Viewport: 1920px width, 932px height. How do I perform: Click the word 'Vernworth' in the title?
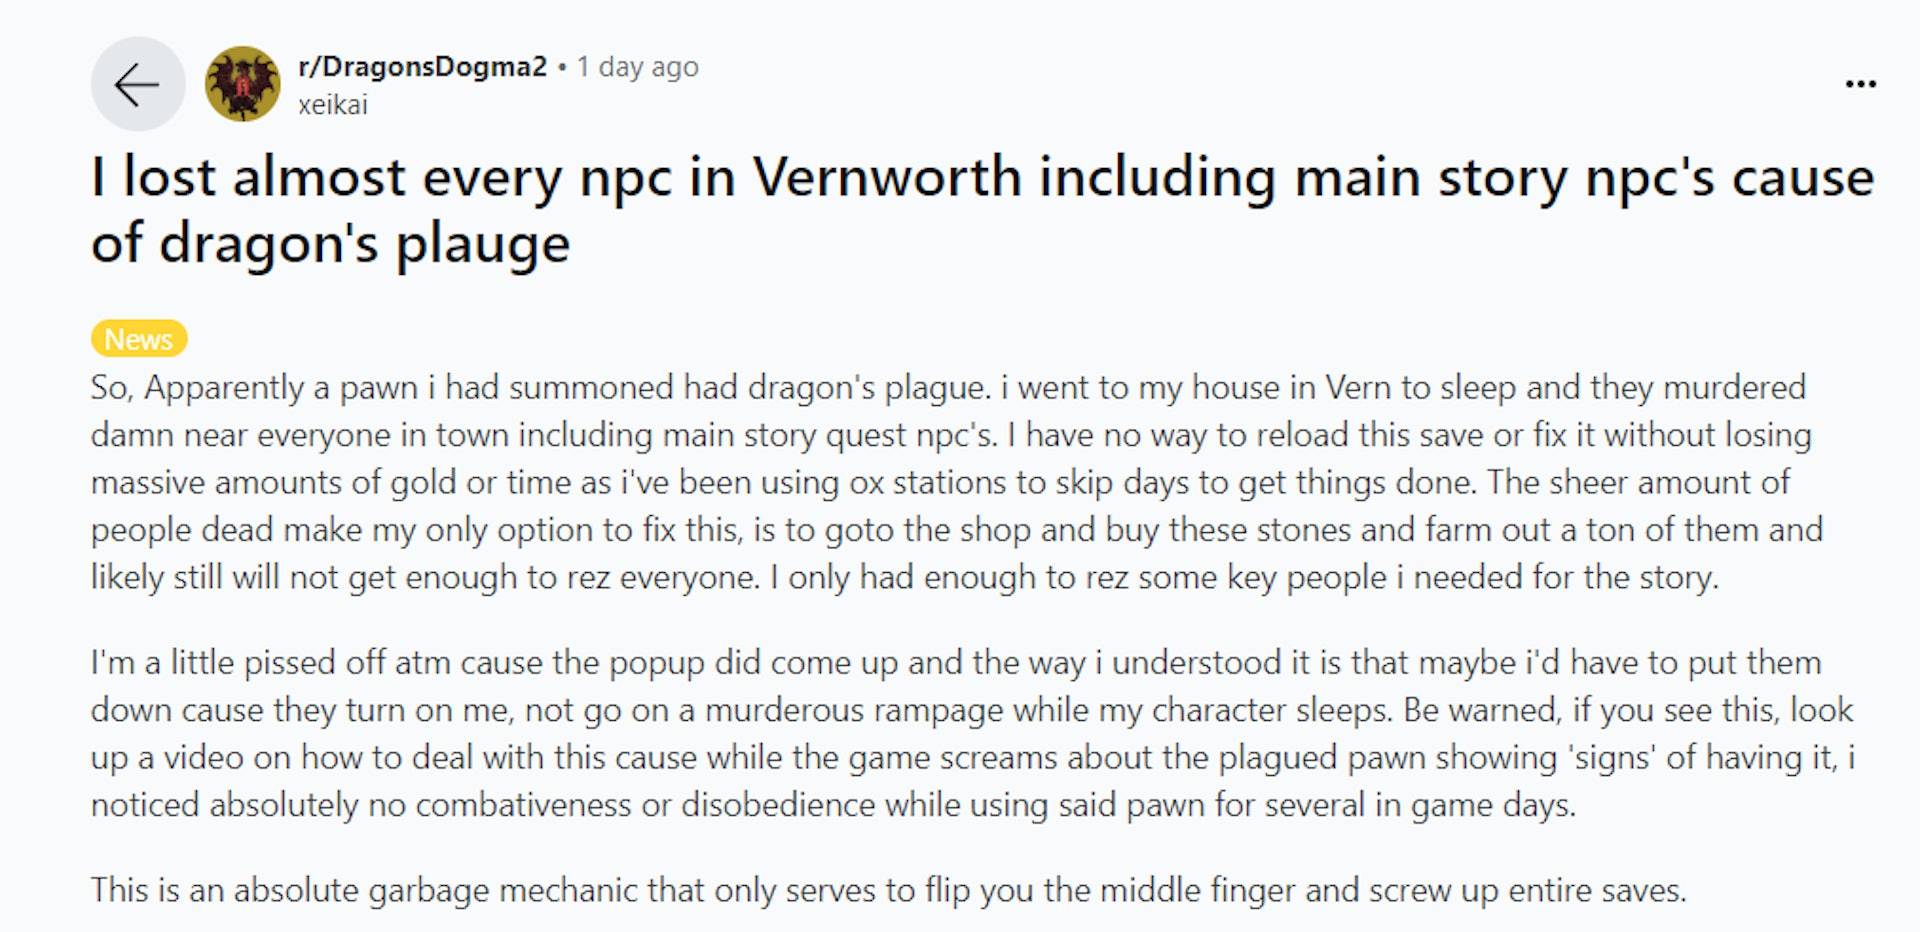click(886, 177)
